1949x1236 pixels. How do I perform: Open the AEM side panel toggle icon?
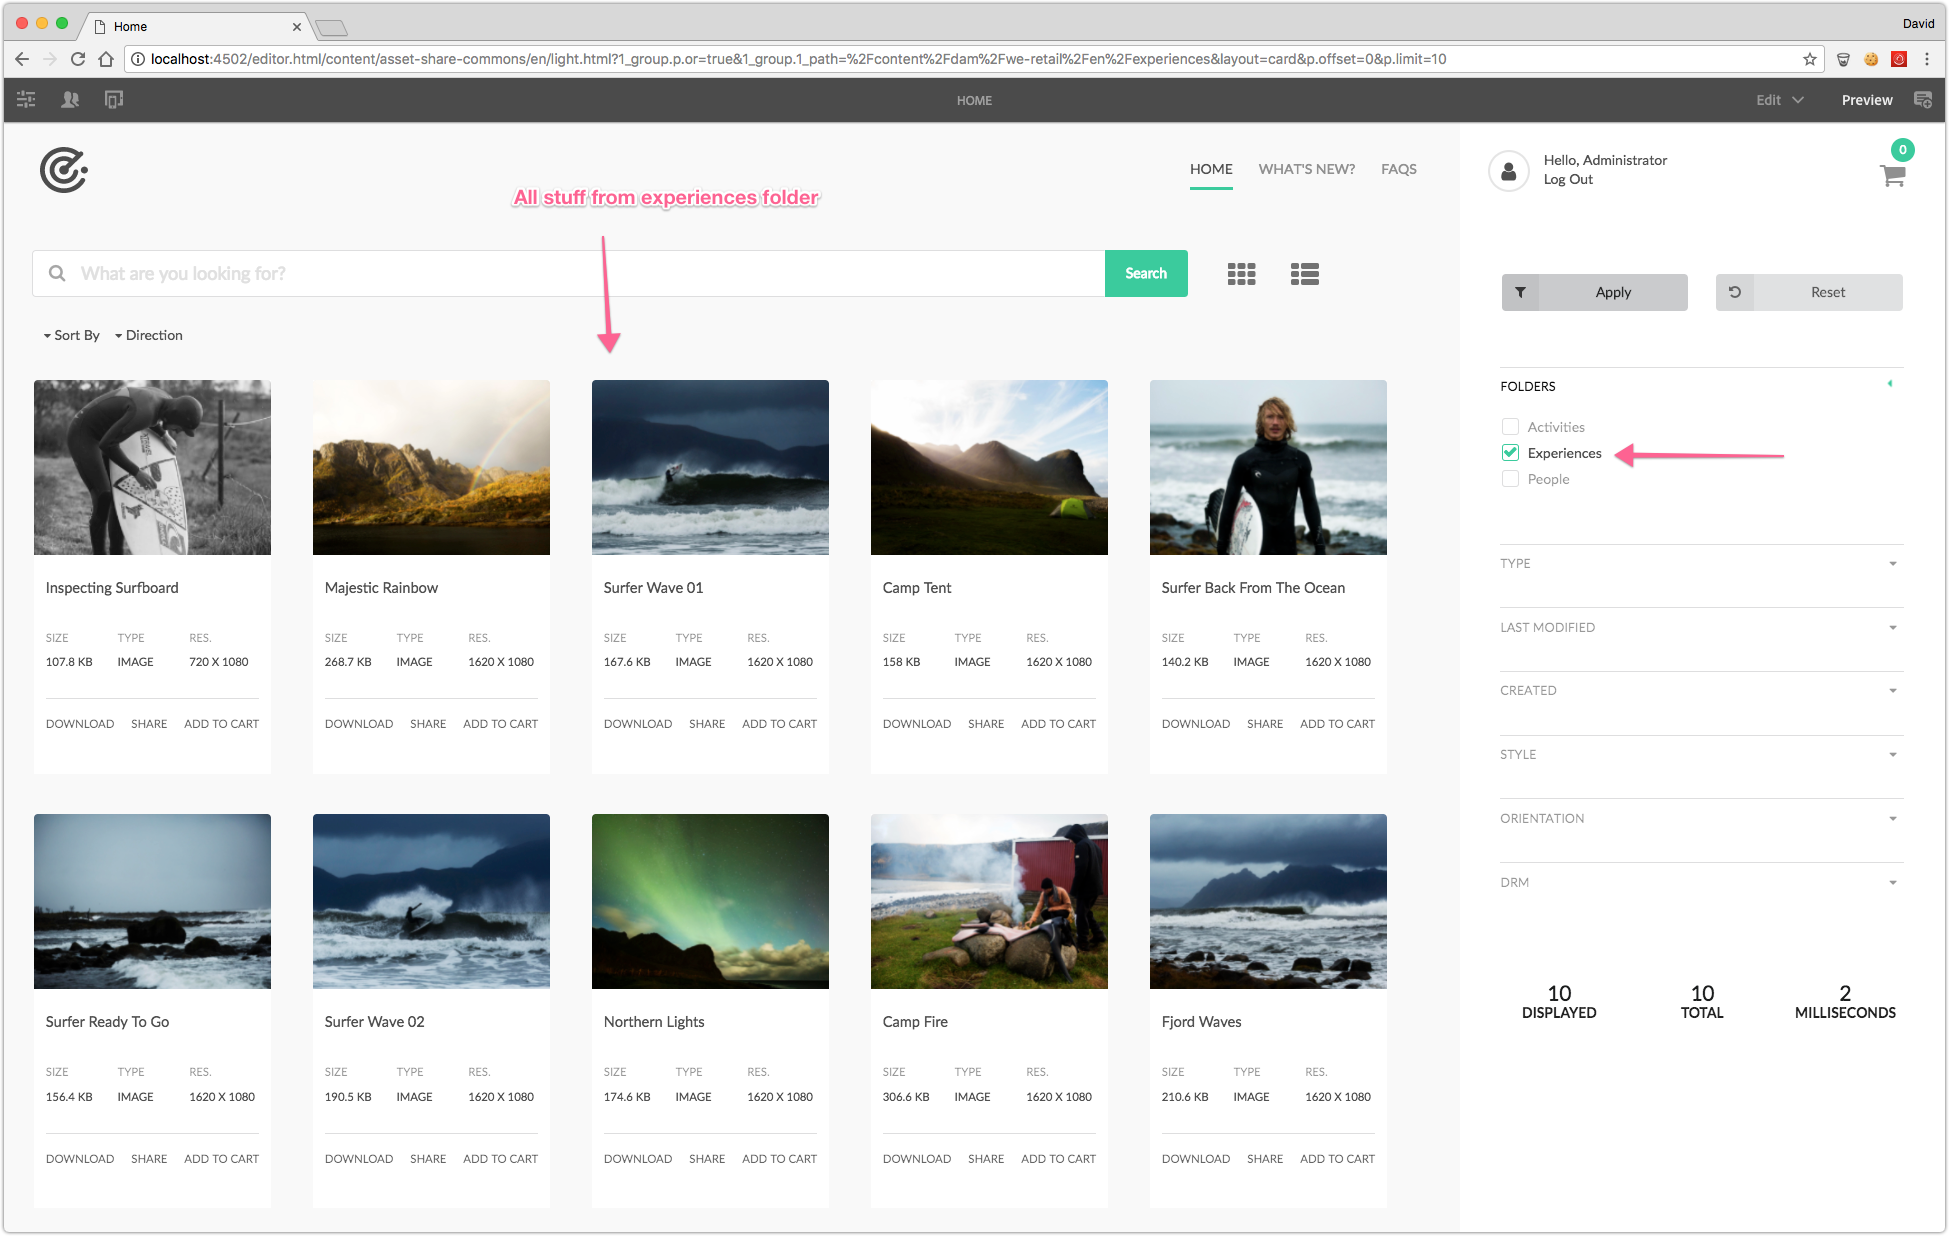click(26, 100)
